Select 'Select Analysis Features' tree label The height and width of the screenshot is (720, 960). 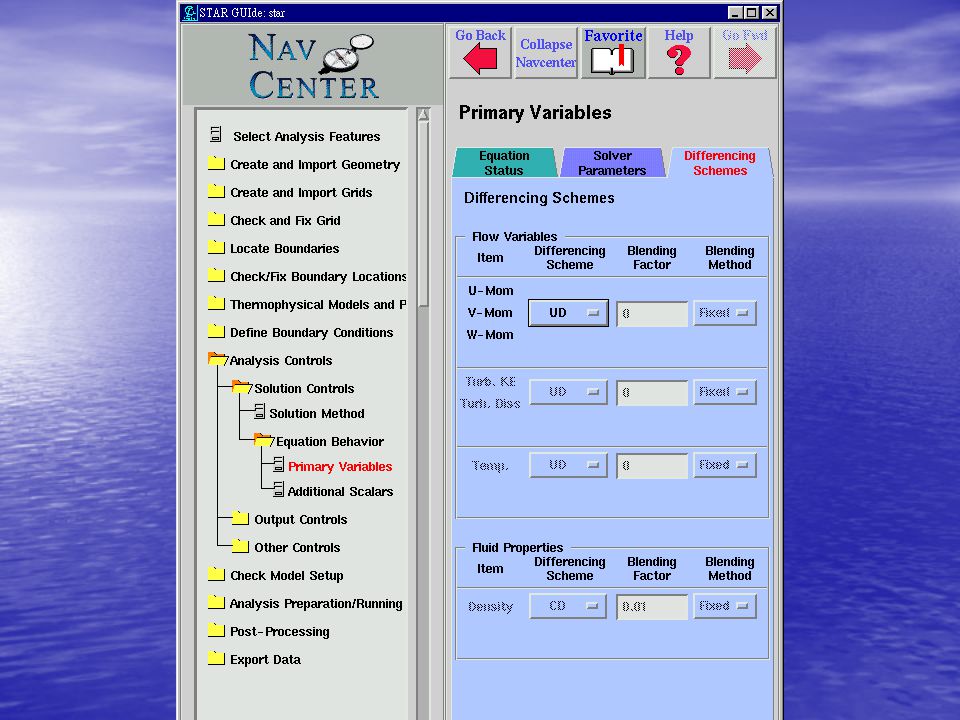coord(307,137)
